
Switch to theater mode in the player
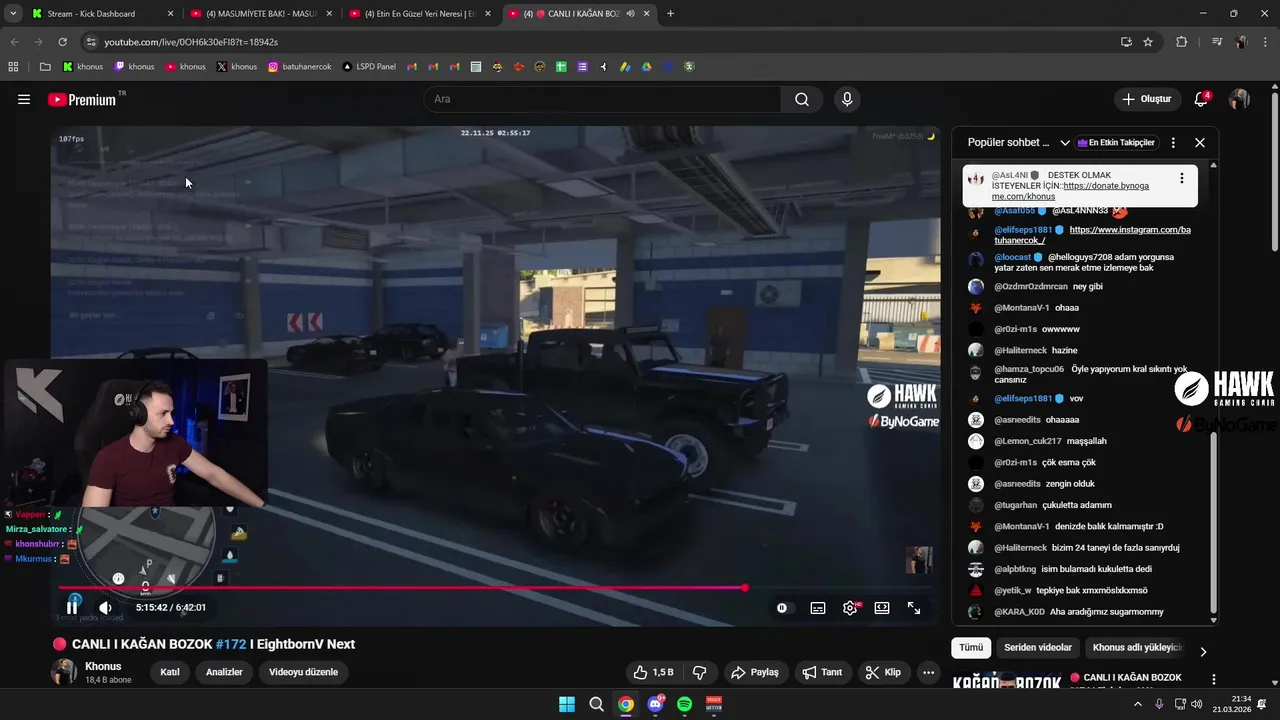(882, 607)
